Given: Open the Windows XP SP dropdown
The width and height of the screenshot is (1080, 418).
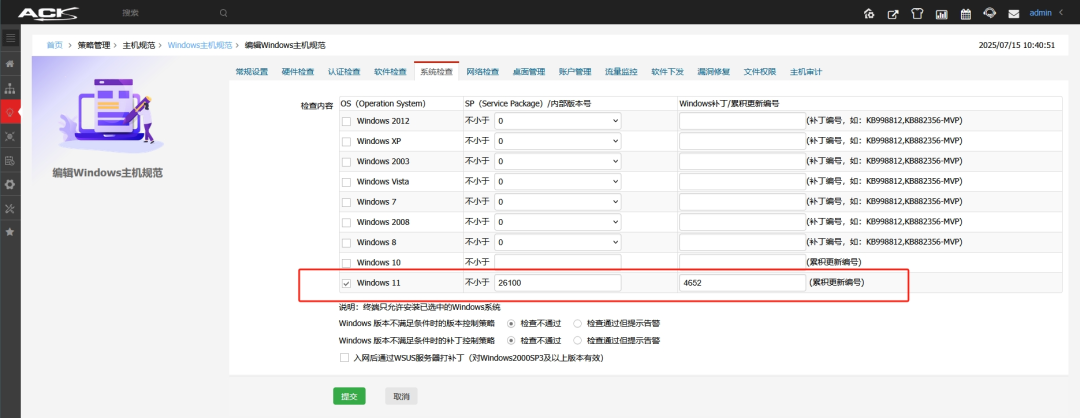Looking at the screenshot, I should (x=558, y=141).
